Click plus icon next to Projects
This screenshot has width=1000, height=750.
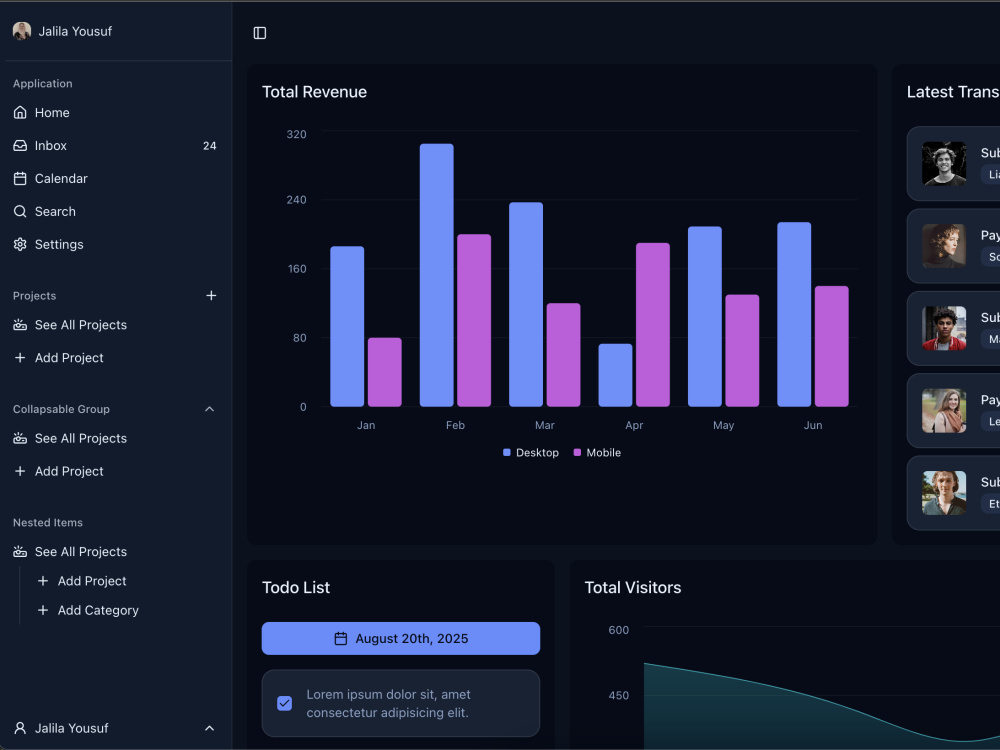211,295
